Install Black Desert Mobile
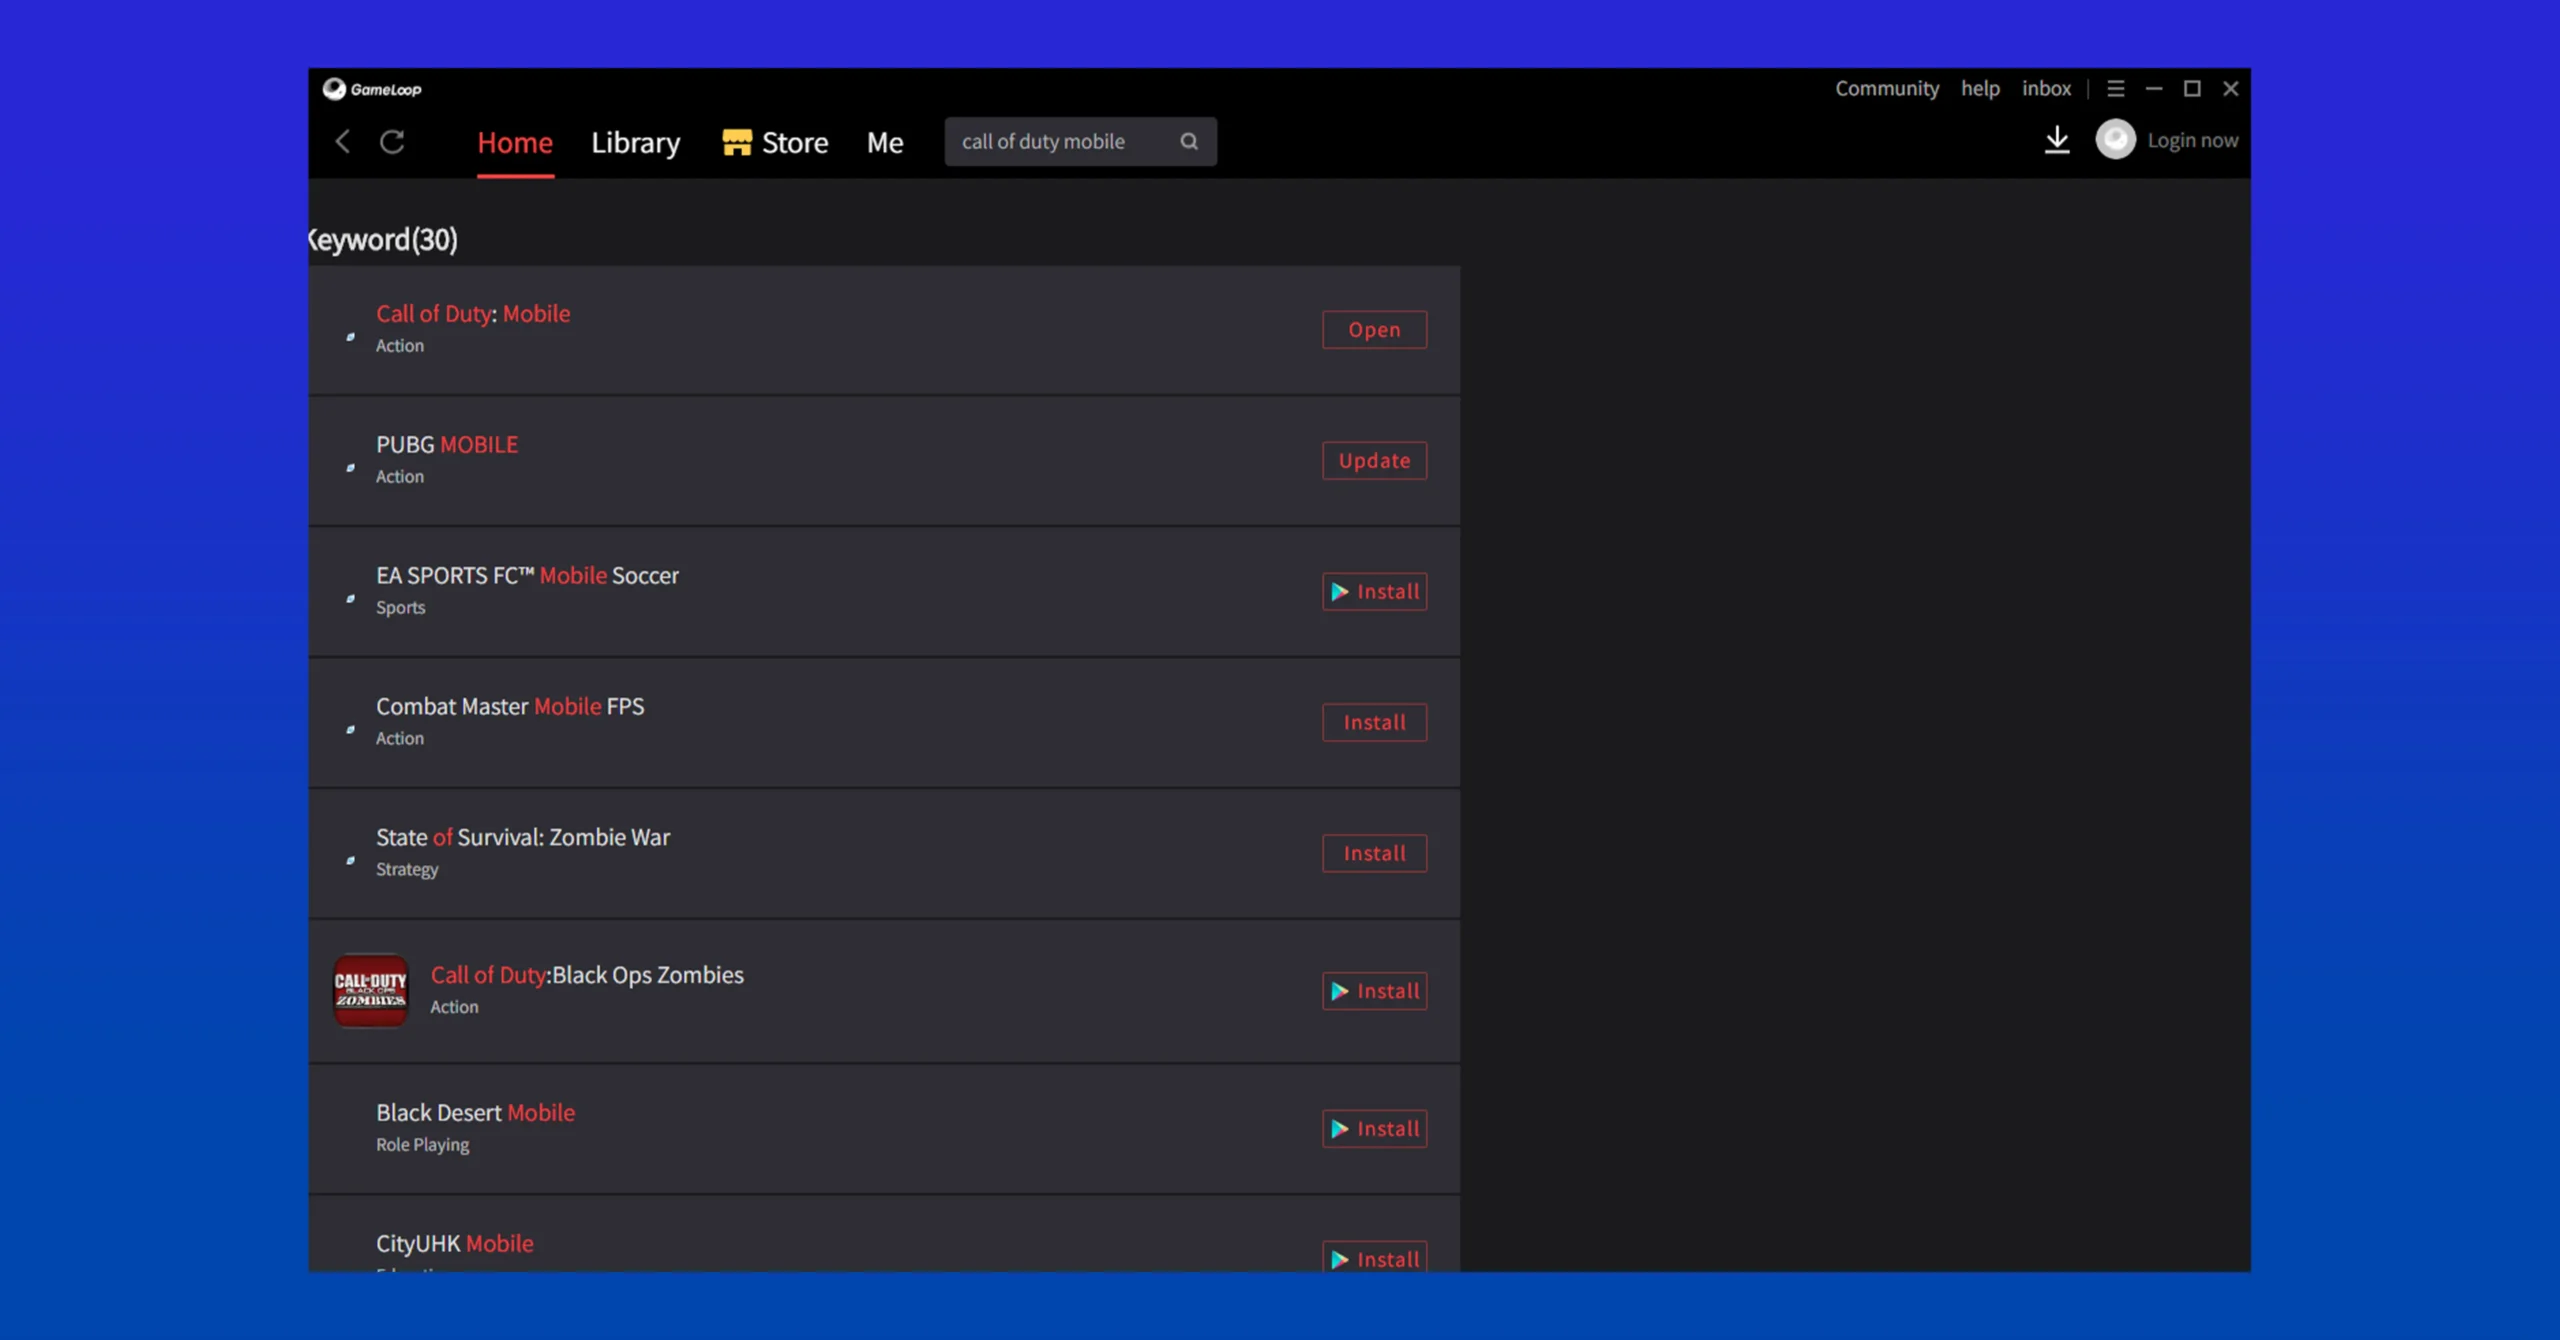Viewport: 2560px width, 1340px height. tap(1374, 1130)
